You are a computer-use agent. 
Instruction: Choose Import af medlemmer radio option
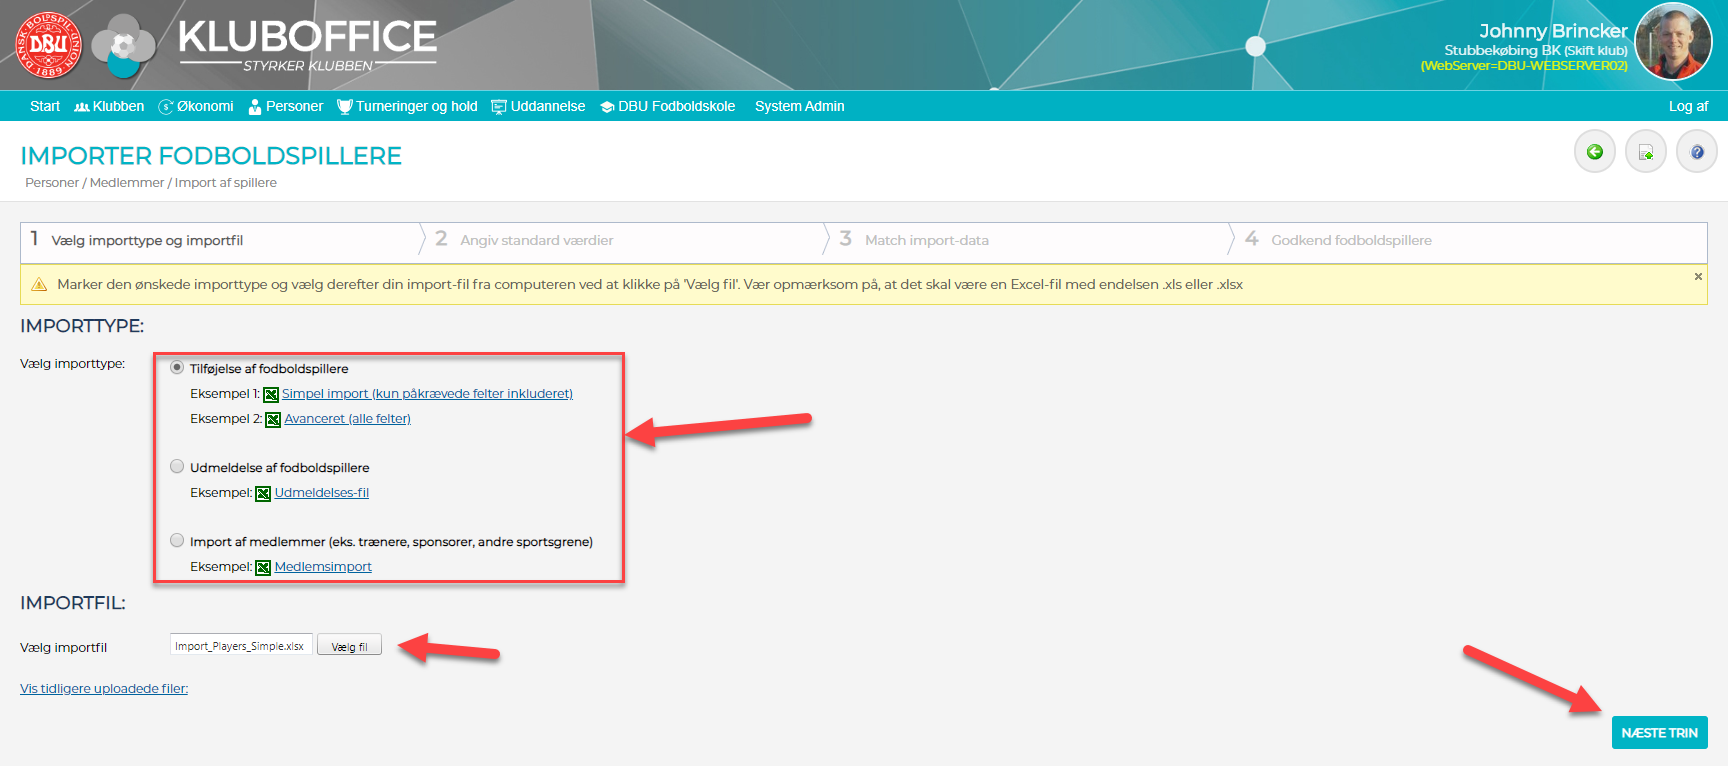tap(177, 541)
